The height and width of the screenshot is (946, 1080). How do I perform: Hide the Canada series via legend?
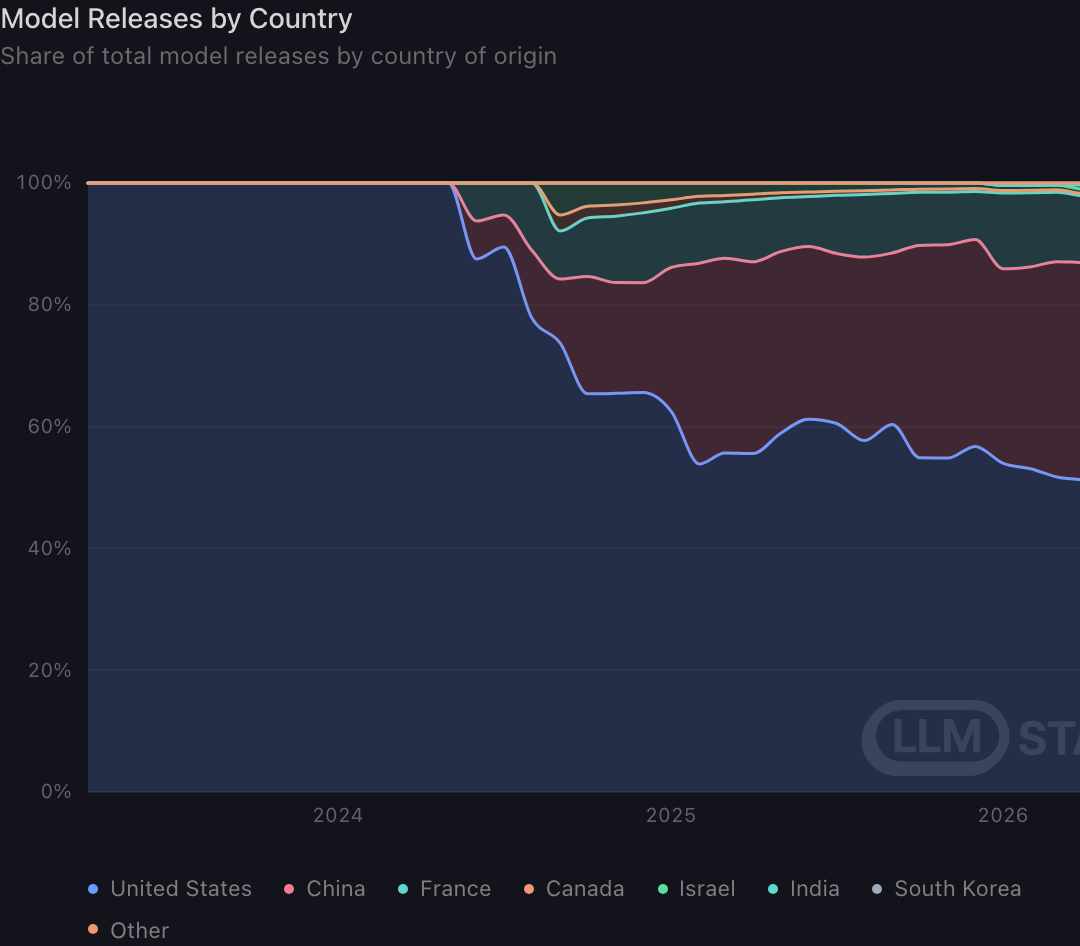tap(574, 889)
